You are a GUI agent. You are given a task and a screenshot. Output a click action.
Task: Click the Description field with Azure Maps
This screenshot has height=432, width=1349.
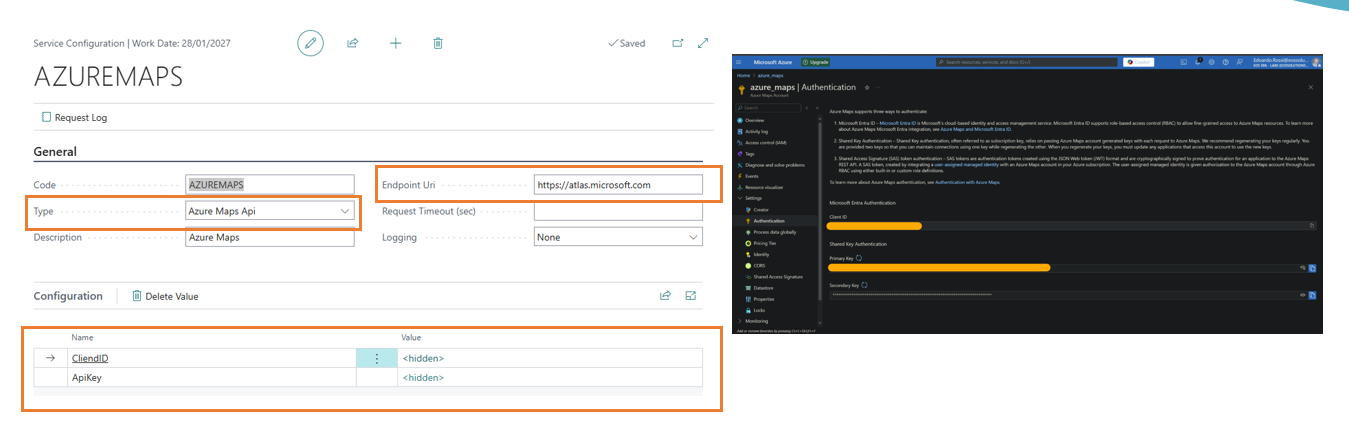270,237
